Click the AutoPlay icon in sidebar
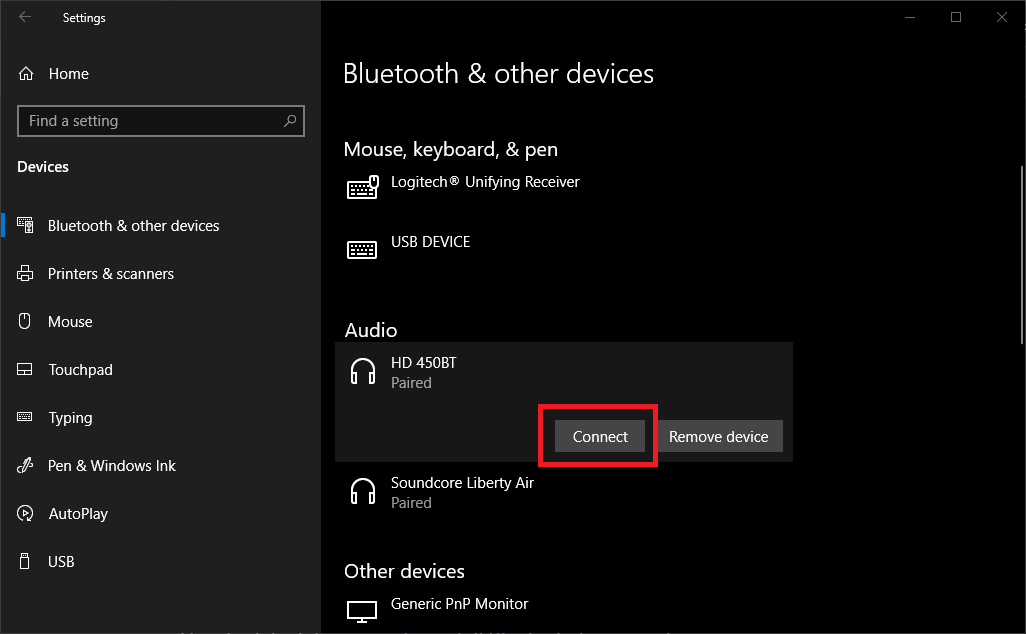Image resolution: width=1026 pixels, height=634 pixels. click(x=25, y=514)
